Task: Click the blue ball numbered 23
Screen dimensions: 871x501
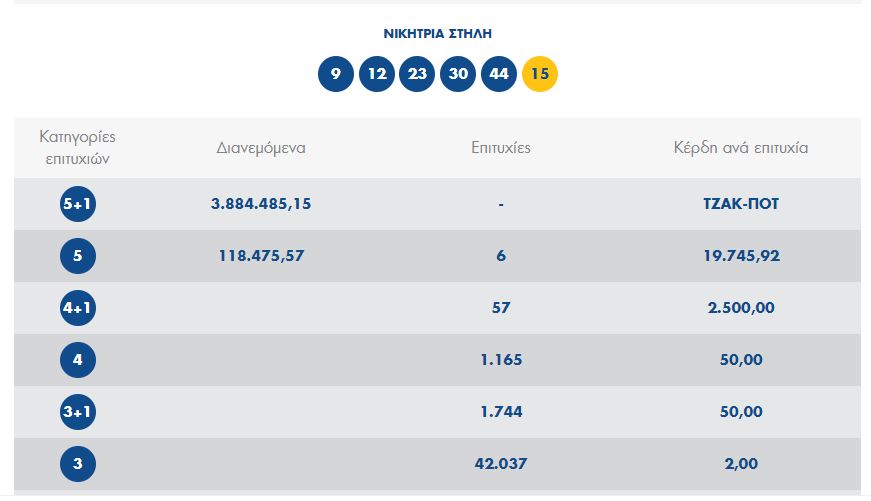Action: click(x=417, y=74)
